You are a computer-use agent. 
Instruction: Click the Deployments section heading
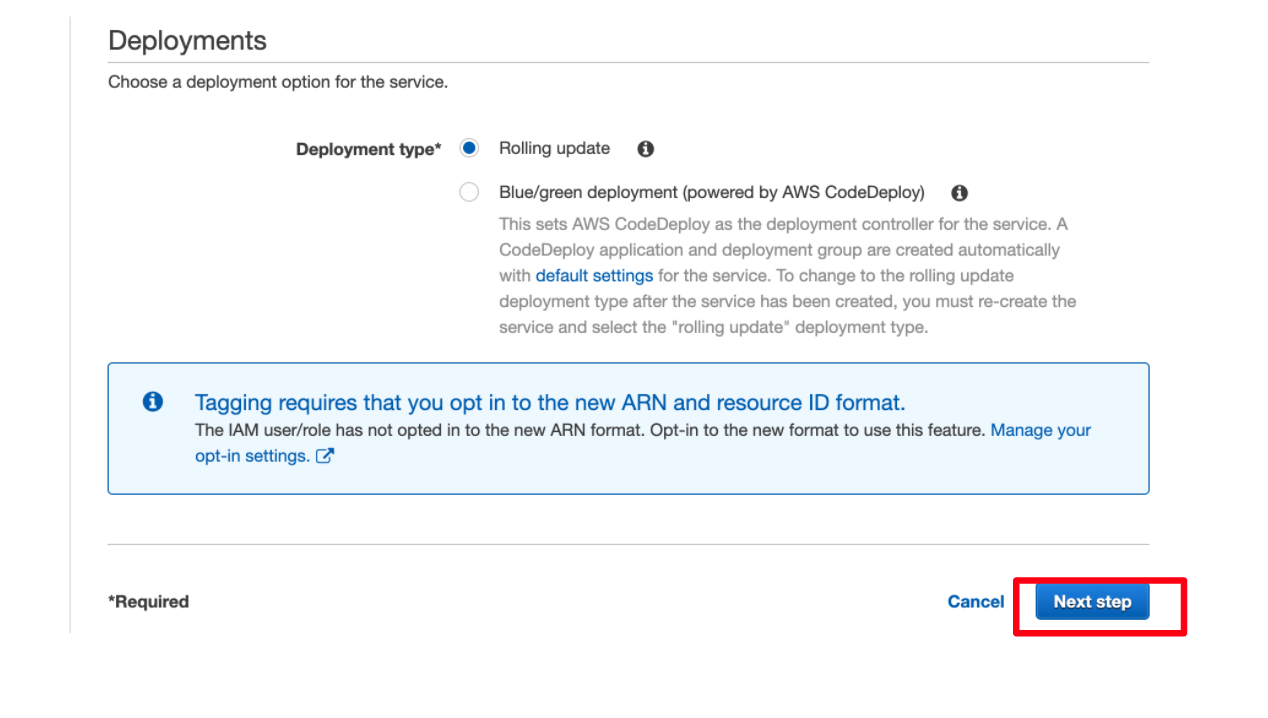coord(187,41)
